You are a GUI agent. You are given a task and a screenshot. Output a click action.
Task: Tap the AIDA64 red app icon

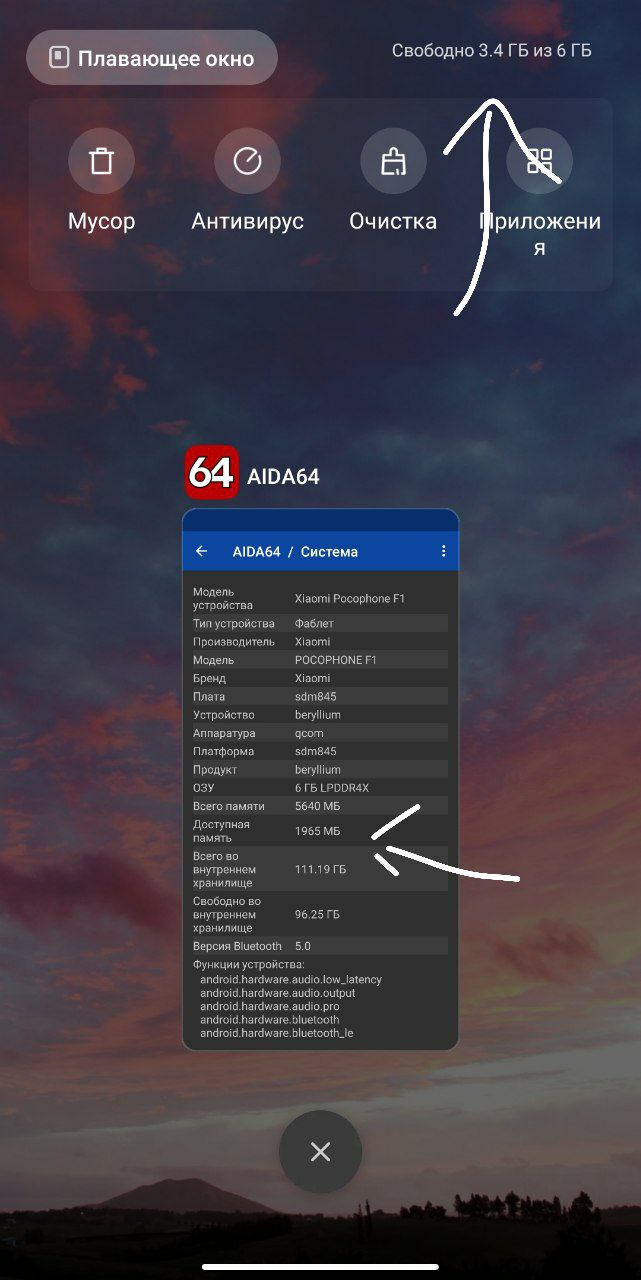click(x=212, y=473)
